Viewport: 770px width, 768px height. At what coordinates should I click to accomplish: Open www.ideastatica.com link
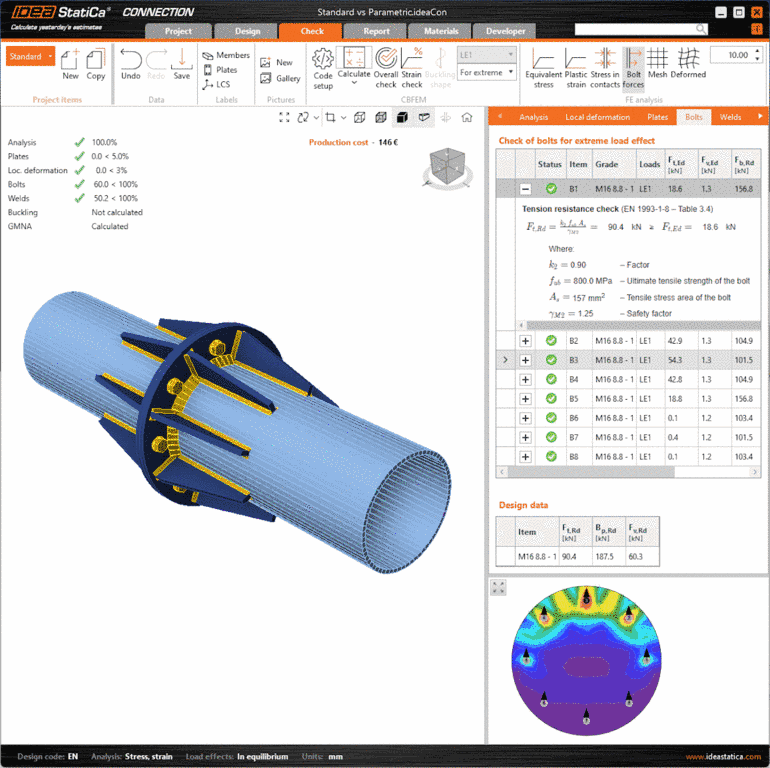[x=723, y=757]
